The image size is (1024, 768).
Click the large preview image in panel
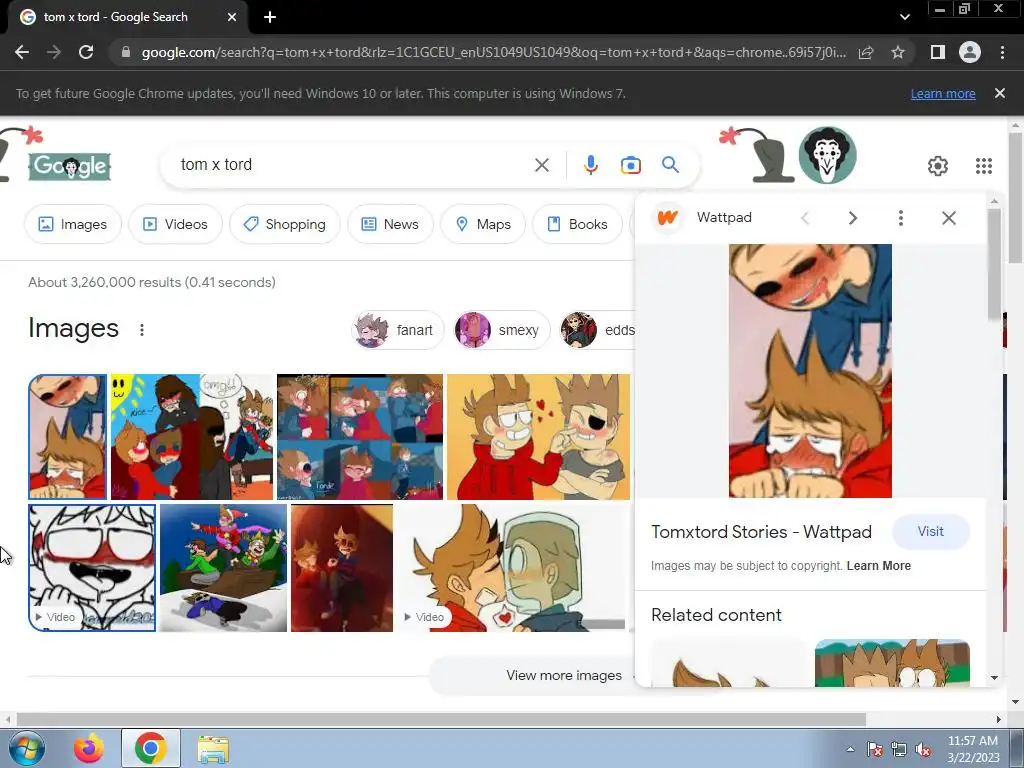[810, 371]
